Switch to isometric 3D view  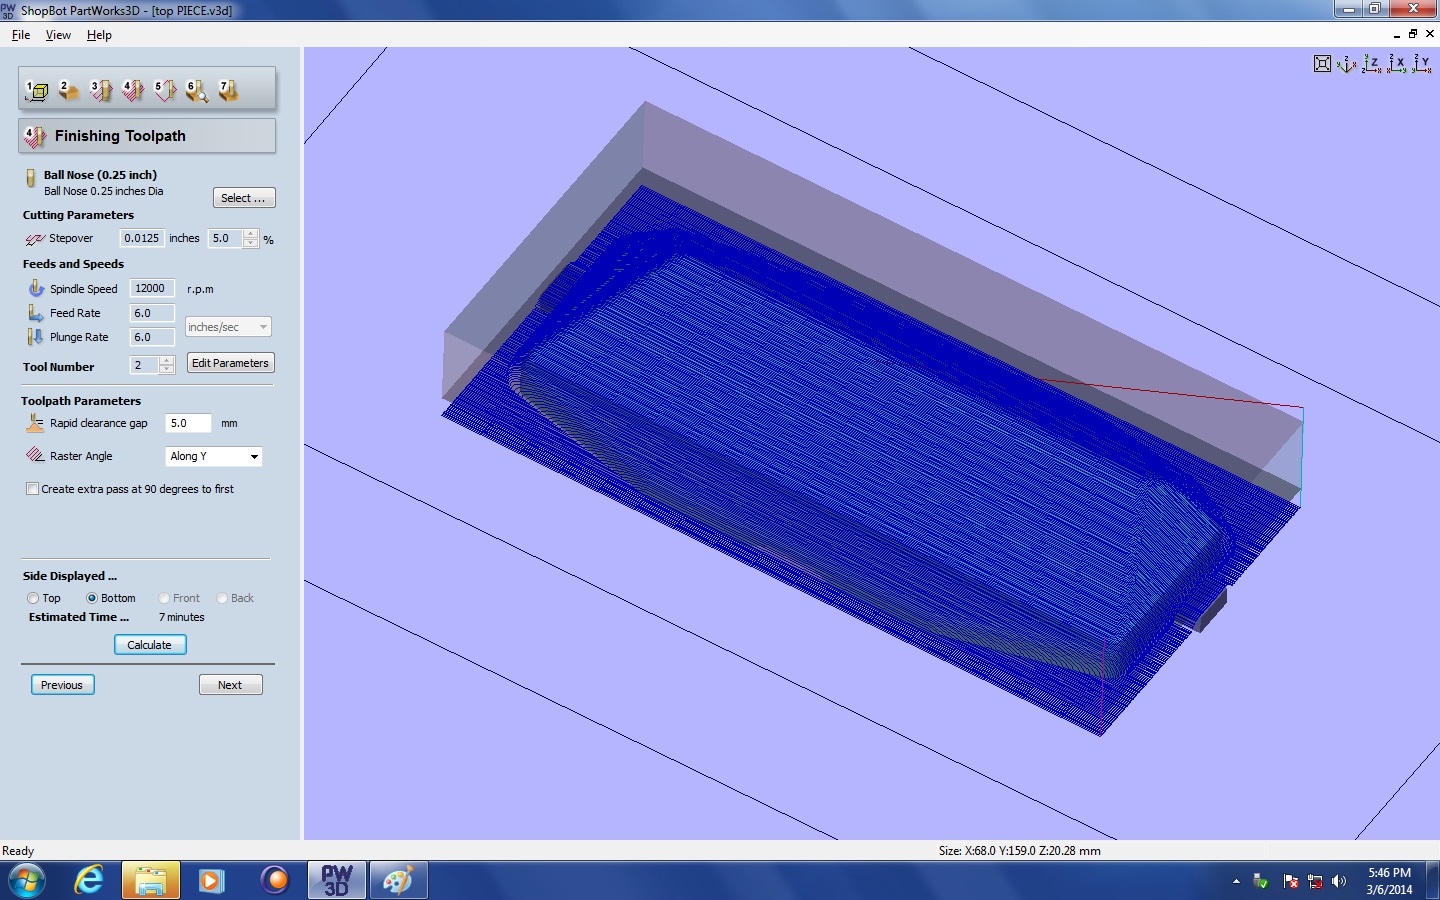tap(1347, 64)
